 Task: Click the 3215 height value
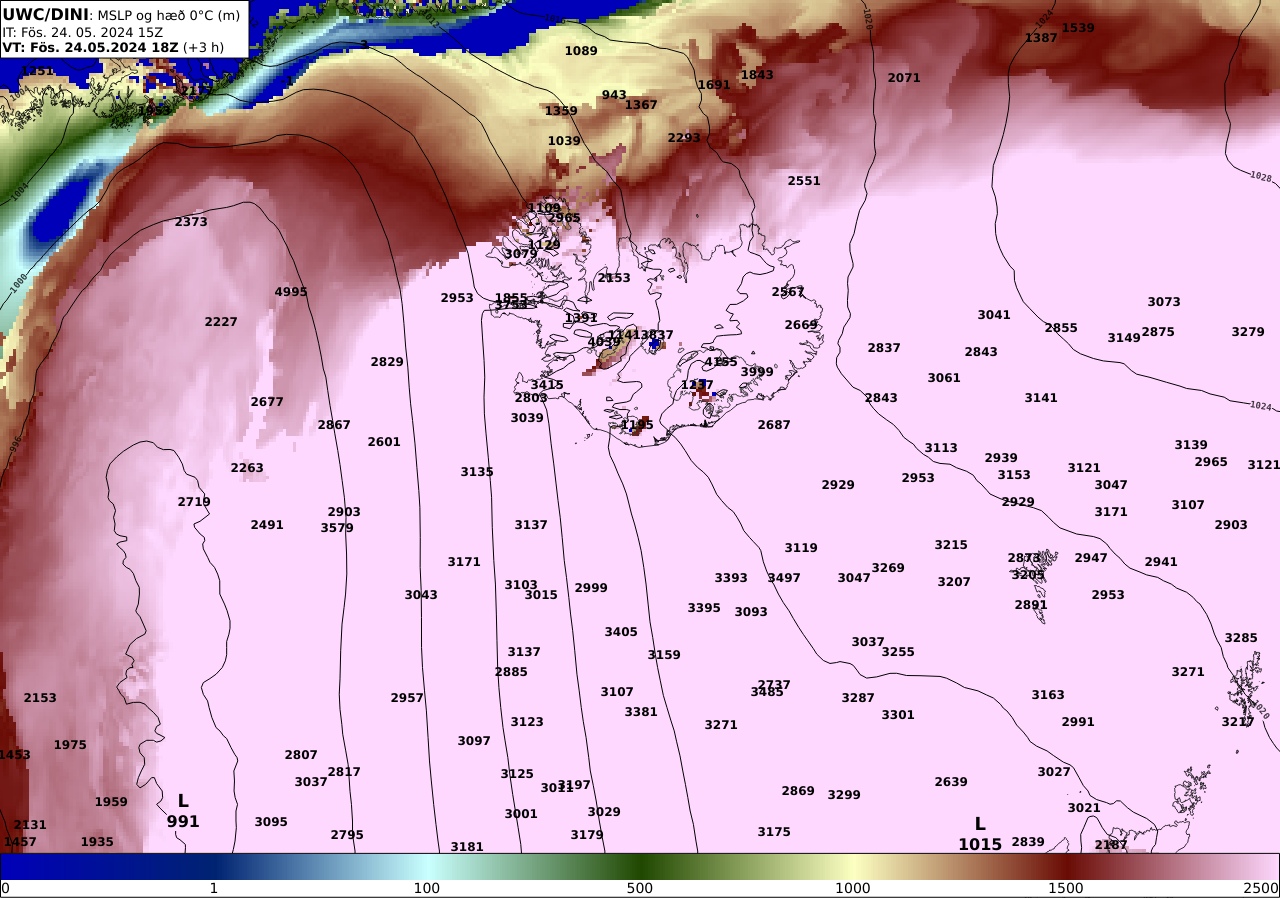951,545
